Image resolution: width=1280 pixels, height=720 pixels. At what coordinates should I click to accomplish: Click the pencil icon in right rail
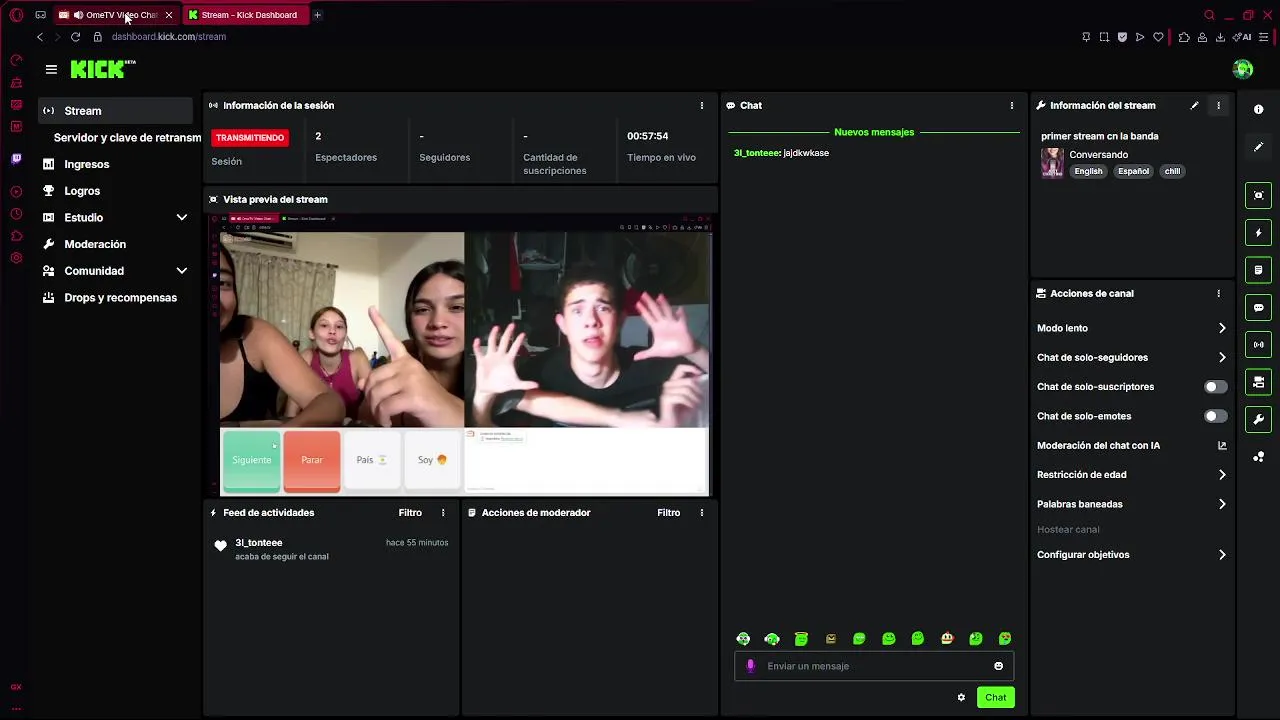coord(1258,147)
